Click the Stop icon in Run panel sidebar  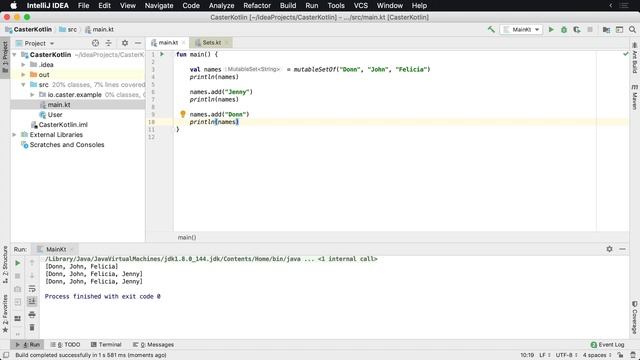tap(18, 276)
